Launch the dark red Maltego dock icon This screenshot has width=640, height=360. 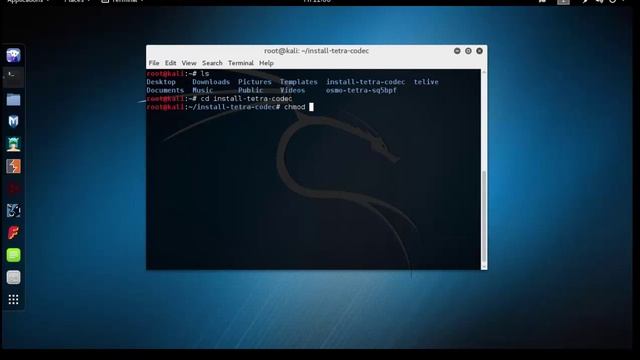pos(13,189)
